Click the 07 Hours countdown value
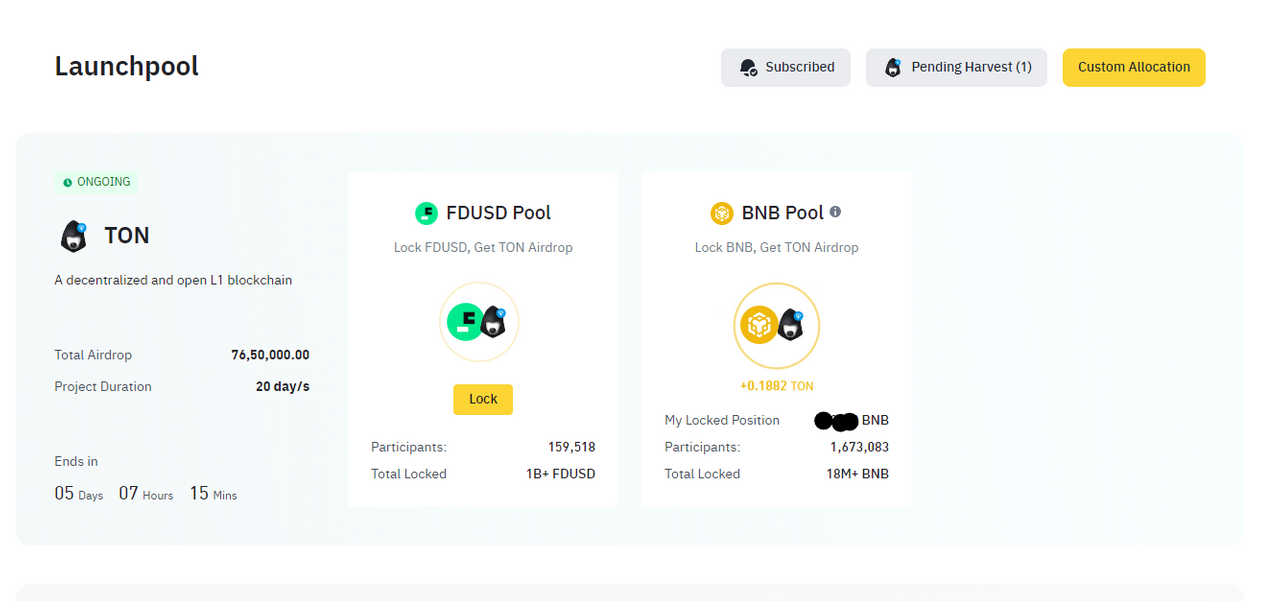The width and height of the screenshot is (1280, 601). [x=146, y=493]
